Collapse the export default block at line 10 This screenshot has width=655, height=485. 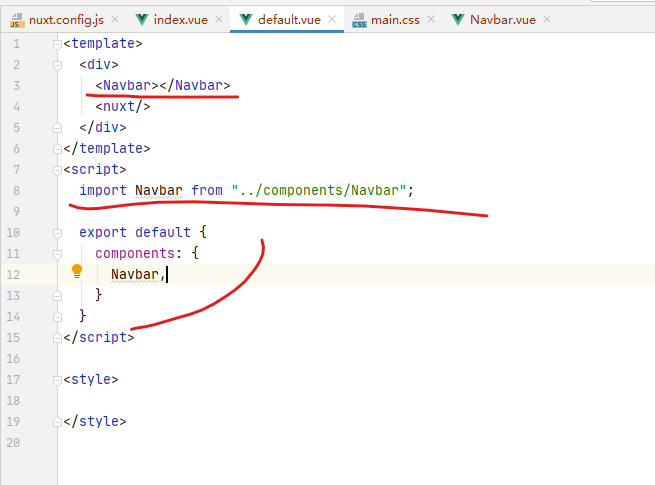58,233
